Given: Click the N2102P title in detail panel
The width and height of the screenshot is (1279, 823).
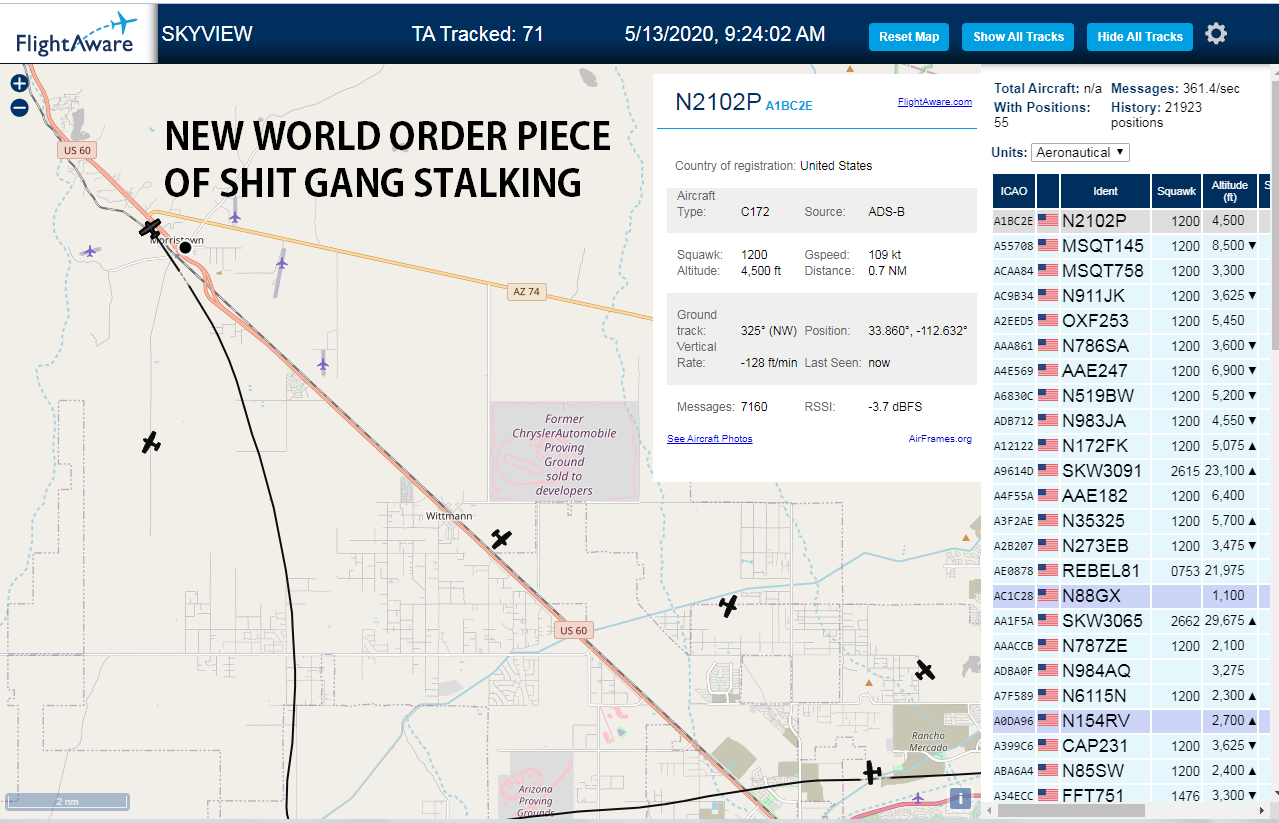Looking at the screenshot, I should (718, 102).
